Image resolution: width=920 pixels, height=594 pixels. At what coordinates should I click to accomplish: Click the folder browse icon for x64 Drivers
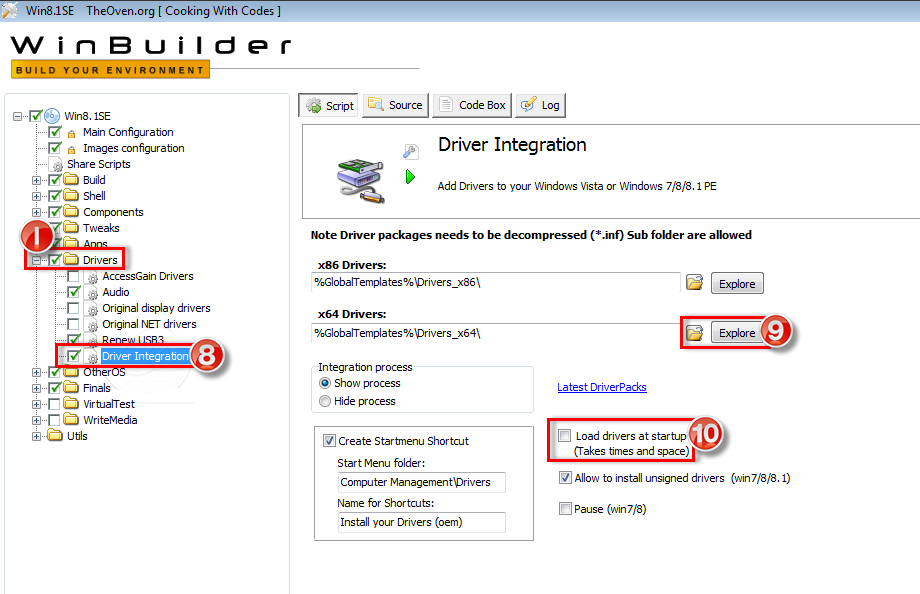[x=695, y=333]
